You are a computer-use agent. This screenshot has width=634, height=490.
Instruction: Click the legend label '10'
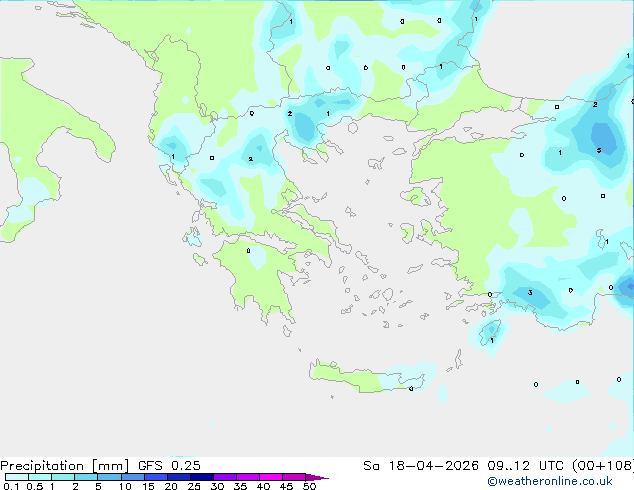125,486
